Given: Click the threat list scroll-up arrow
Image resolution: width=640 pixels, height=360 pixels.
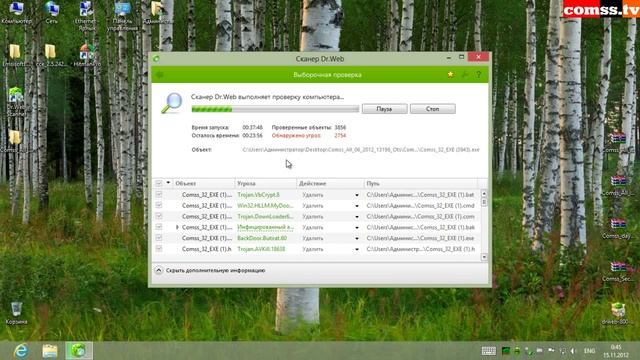Looking at the screenshot, I should tap(484, 194).
